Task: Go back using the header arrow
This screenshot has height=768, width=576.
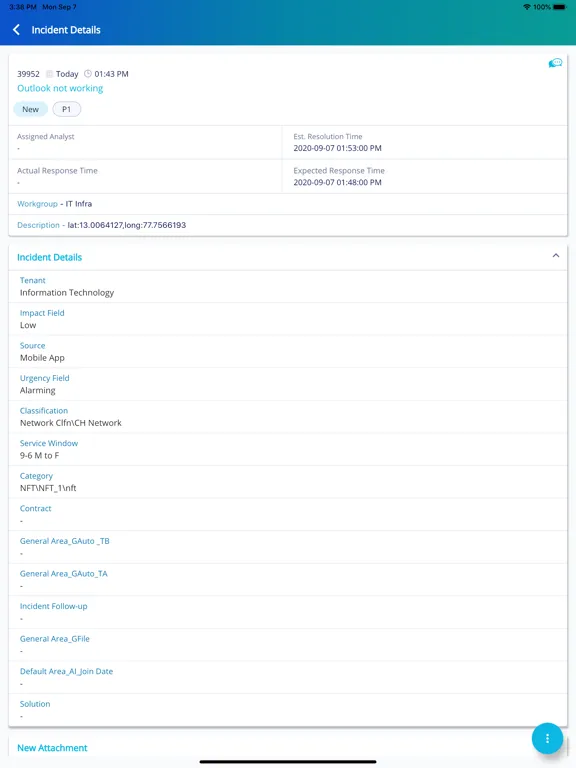Action: [x=16, y=30]
